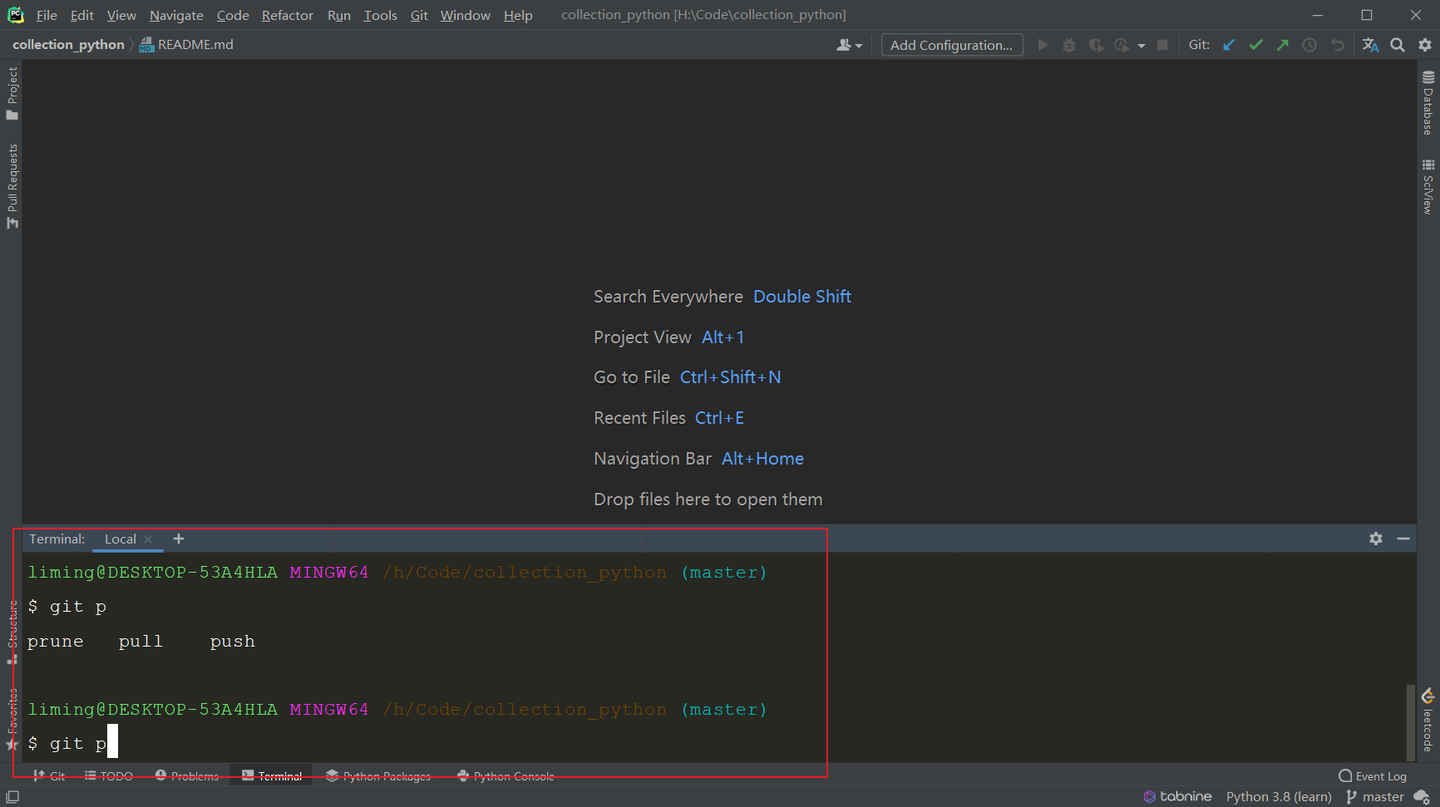Expand the user account dropdown
Viewport: 1440px width, 807px height.
click(849, 45)
